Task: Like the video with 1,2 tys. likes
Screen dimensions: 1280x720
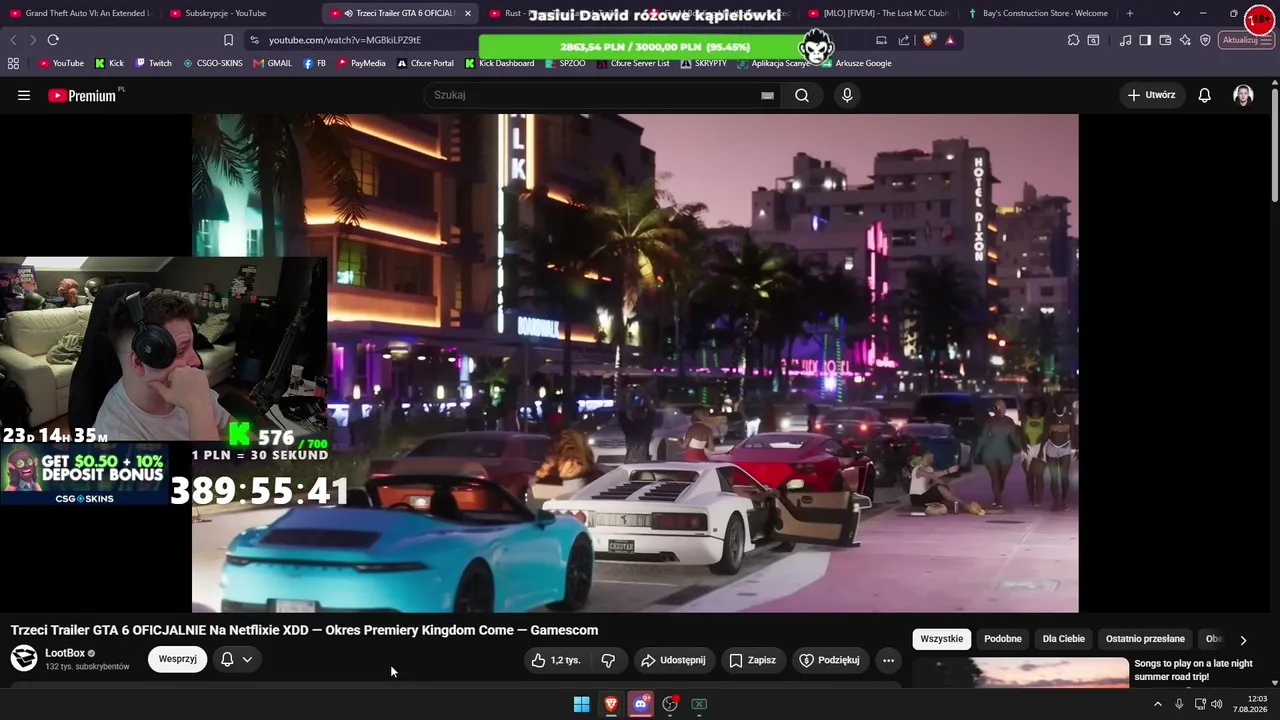Action: pos(556,660)
